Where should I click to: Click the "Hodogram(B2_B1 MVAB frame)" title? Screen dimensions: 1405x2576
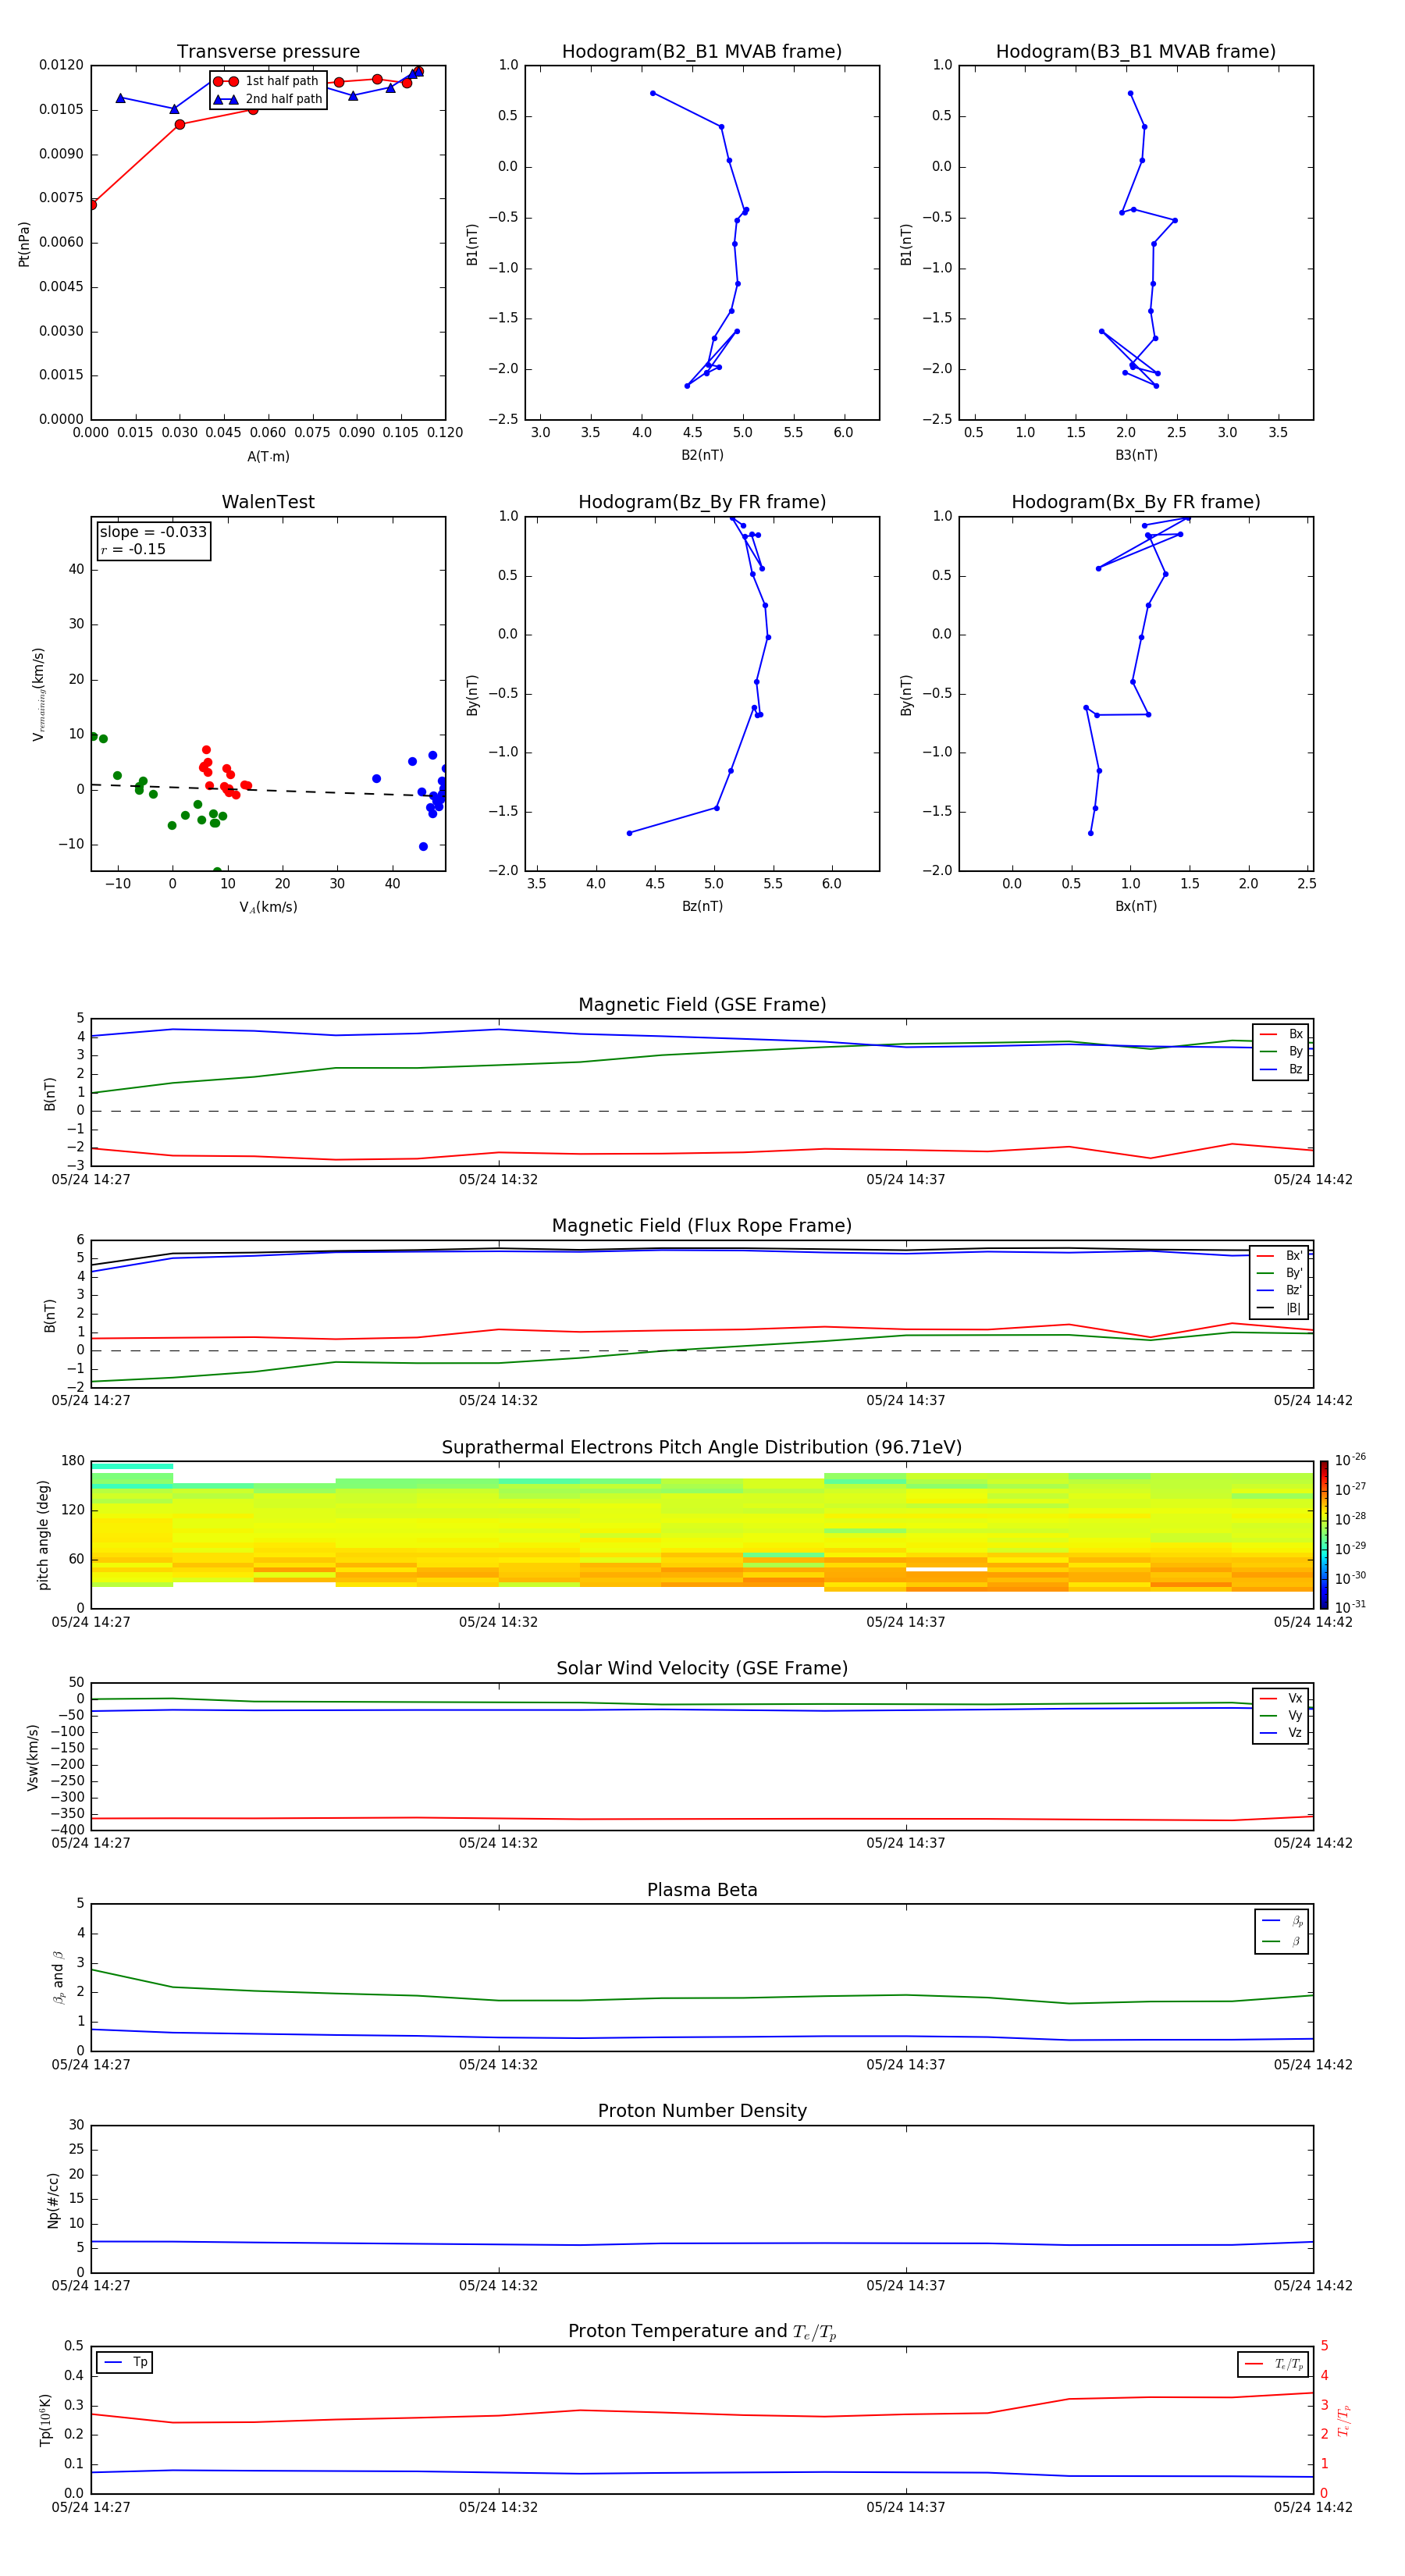(x=702, y=52)
